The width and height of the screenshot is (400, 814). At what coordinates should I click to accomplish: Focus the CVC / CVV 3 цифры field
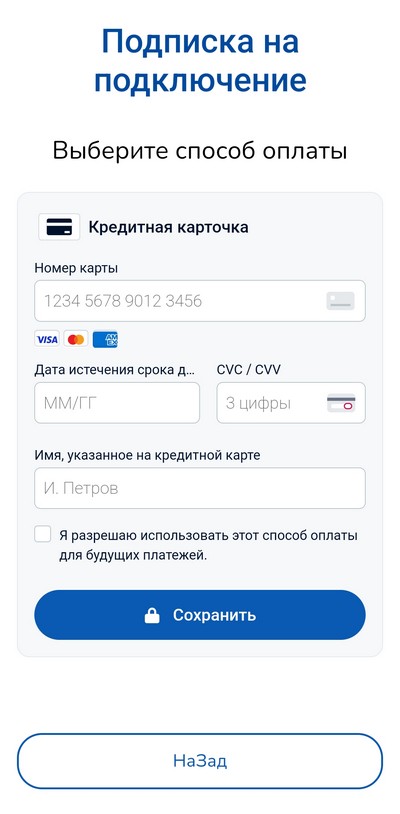[291, 403]
